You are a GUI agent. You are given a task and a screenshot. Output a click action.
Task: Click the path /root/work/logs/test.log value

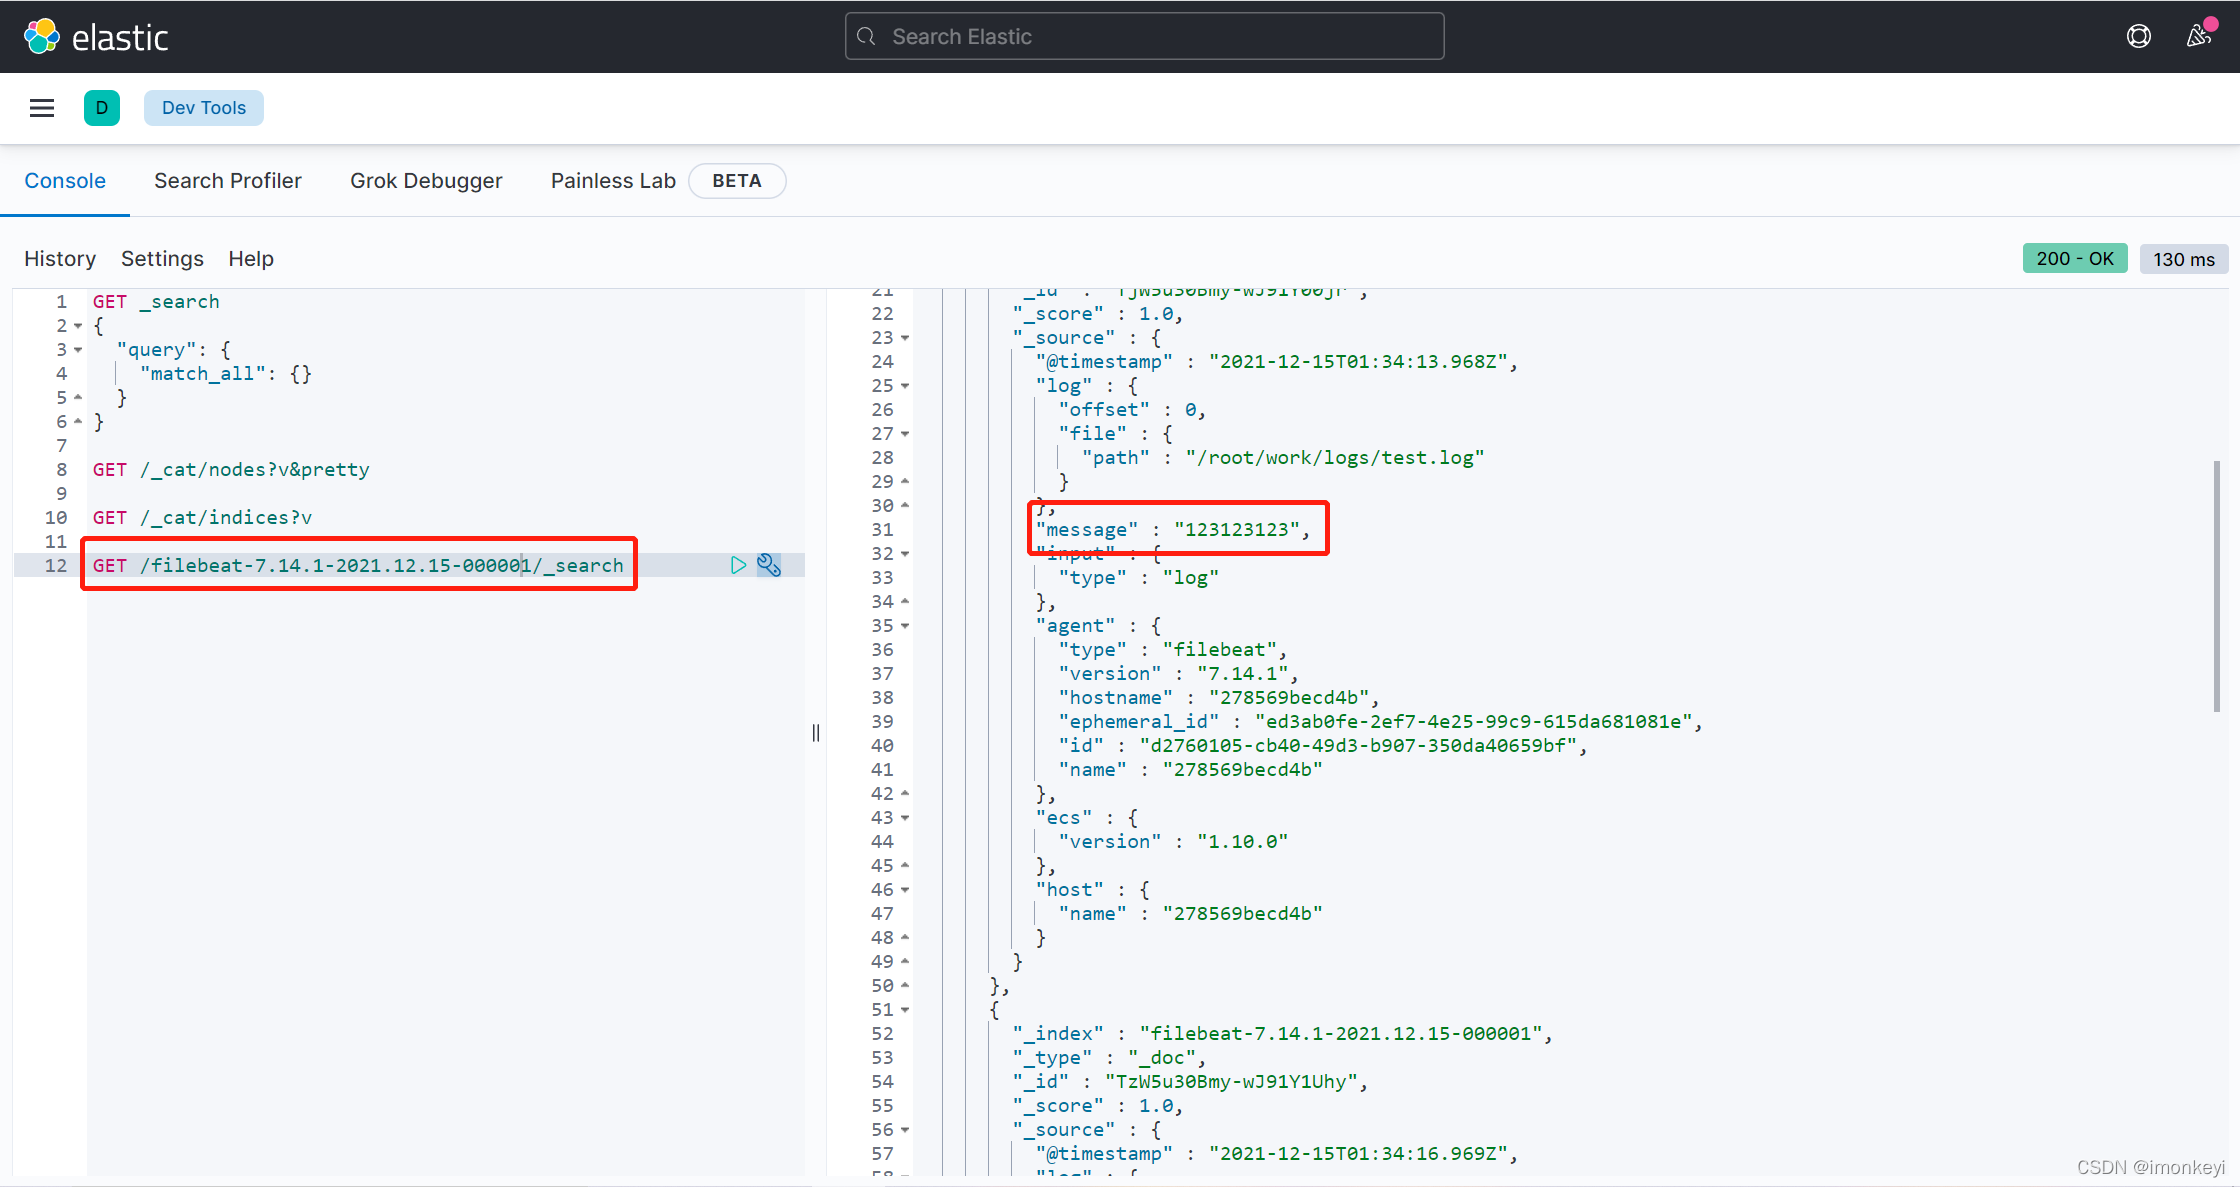pyautogui.click(x=1335, y=458)
